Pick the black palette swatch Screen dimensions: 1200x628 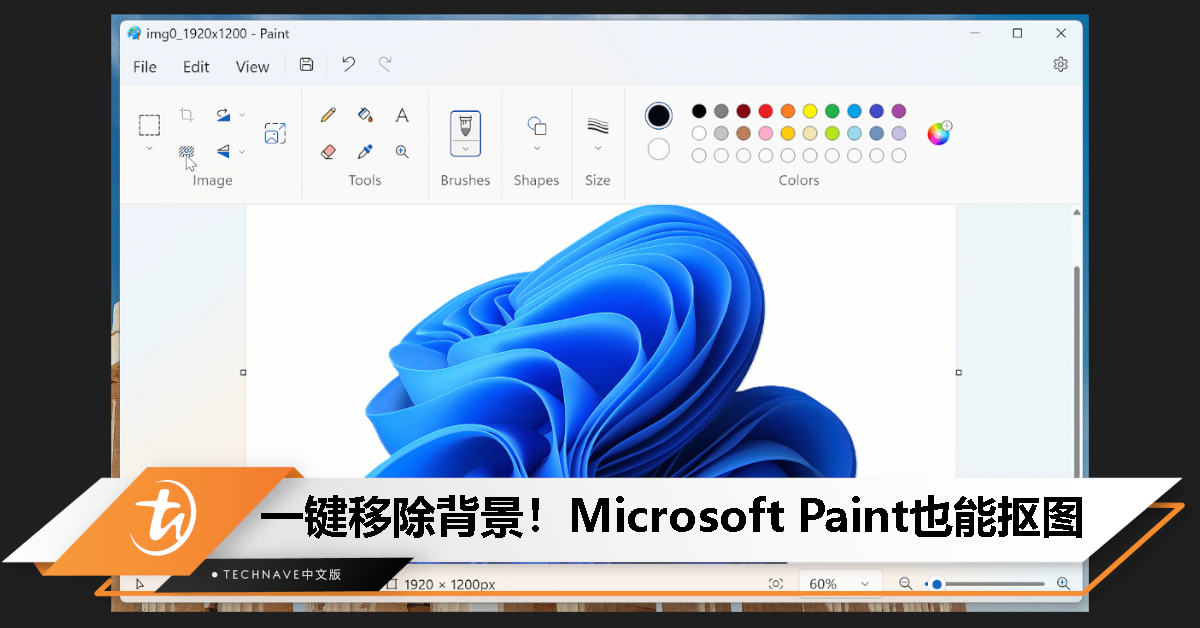[x=699, y=111]
